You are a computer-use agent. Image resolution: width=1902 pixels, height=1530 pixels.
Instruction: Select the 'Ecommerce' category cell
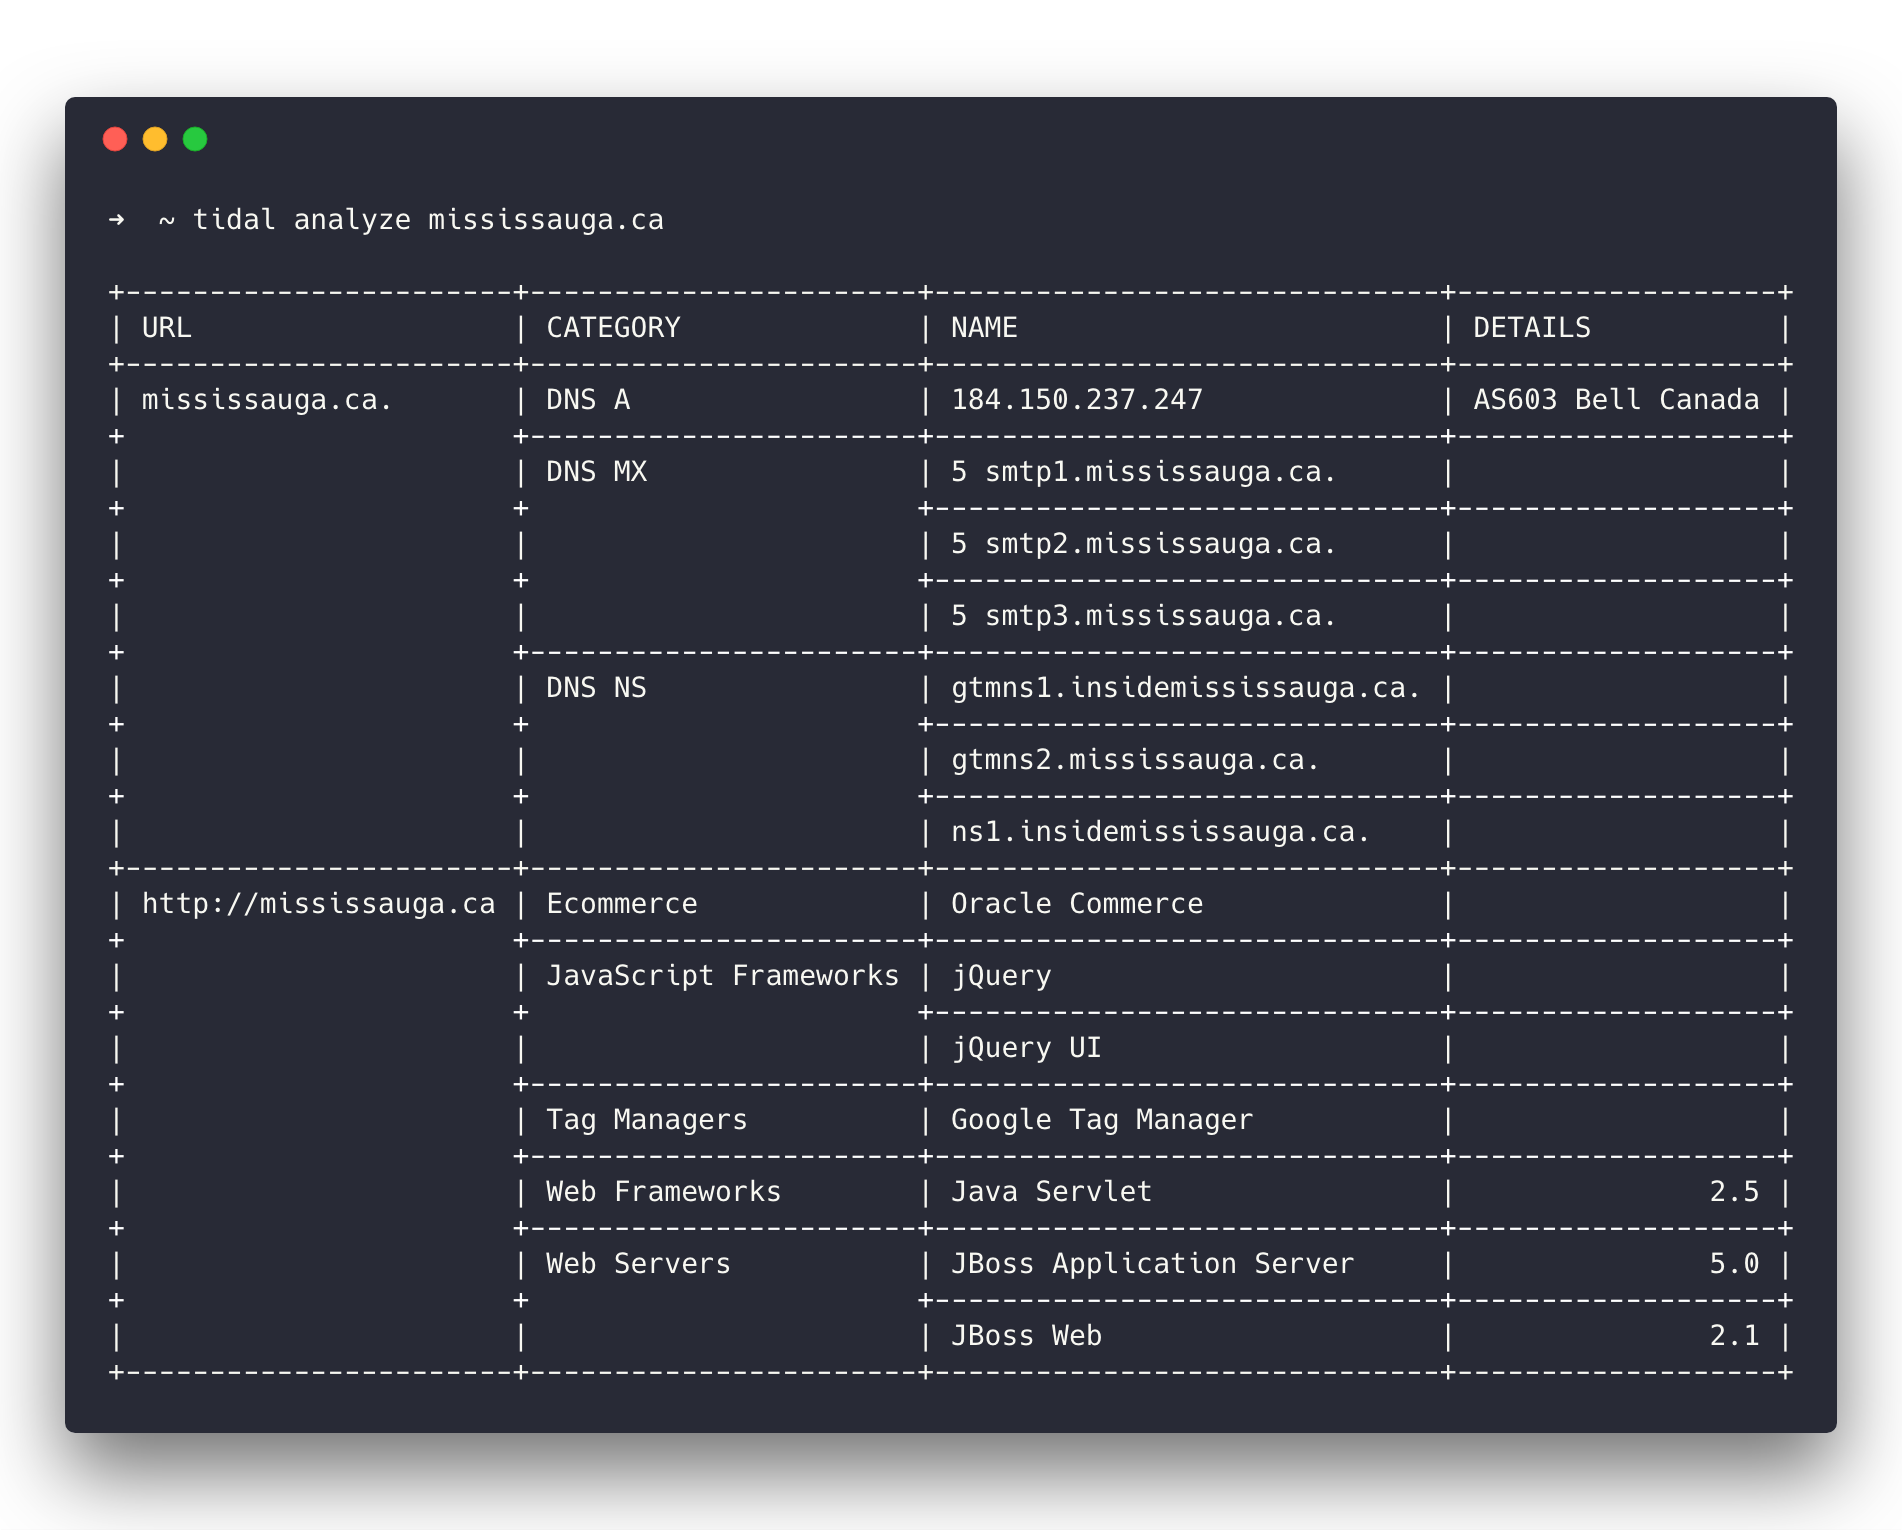click(x=621, y=904)
